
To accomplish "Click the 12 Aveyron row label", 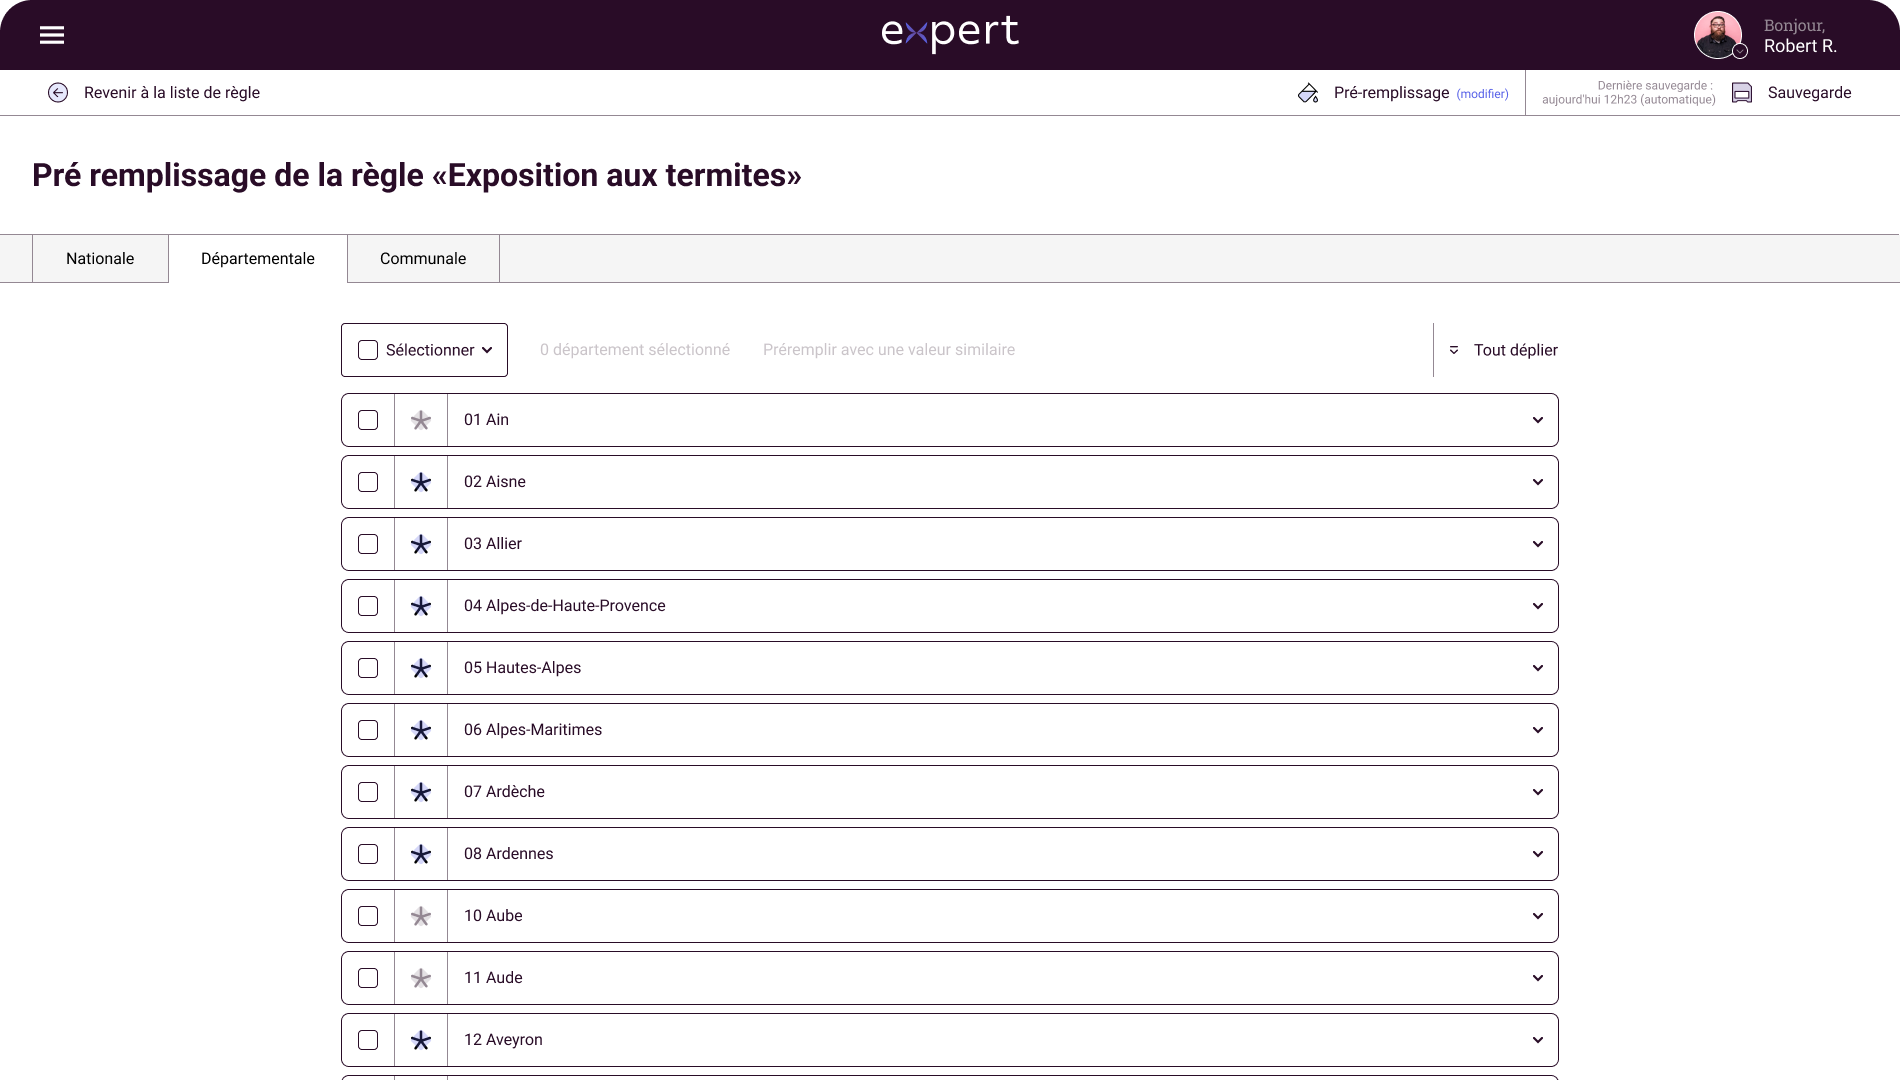I will point(503,1040).
